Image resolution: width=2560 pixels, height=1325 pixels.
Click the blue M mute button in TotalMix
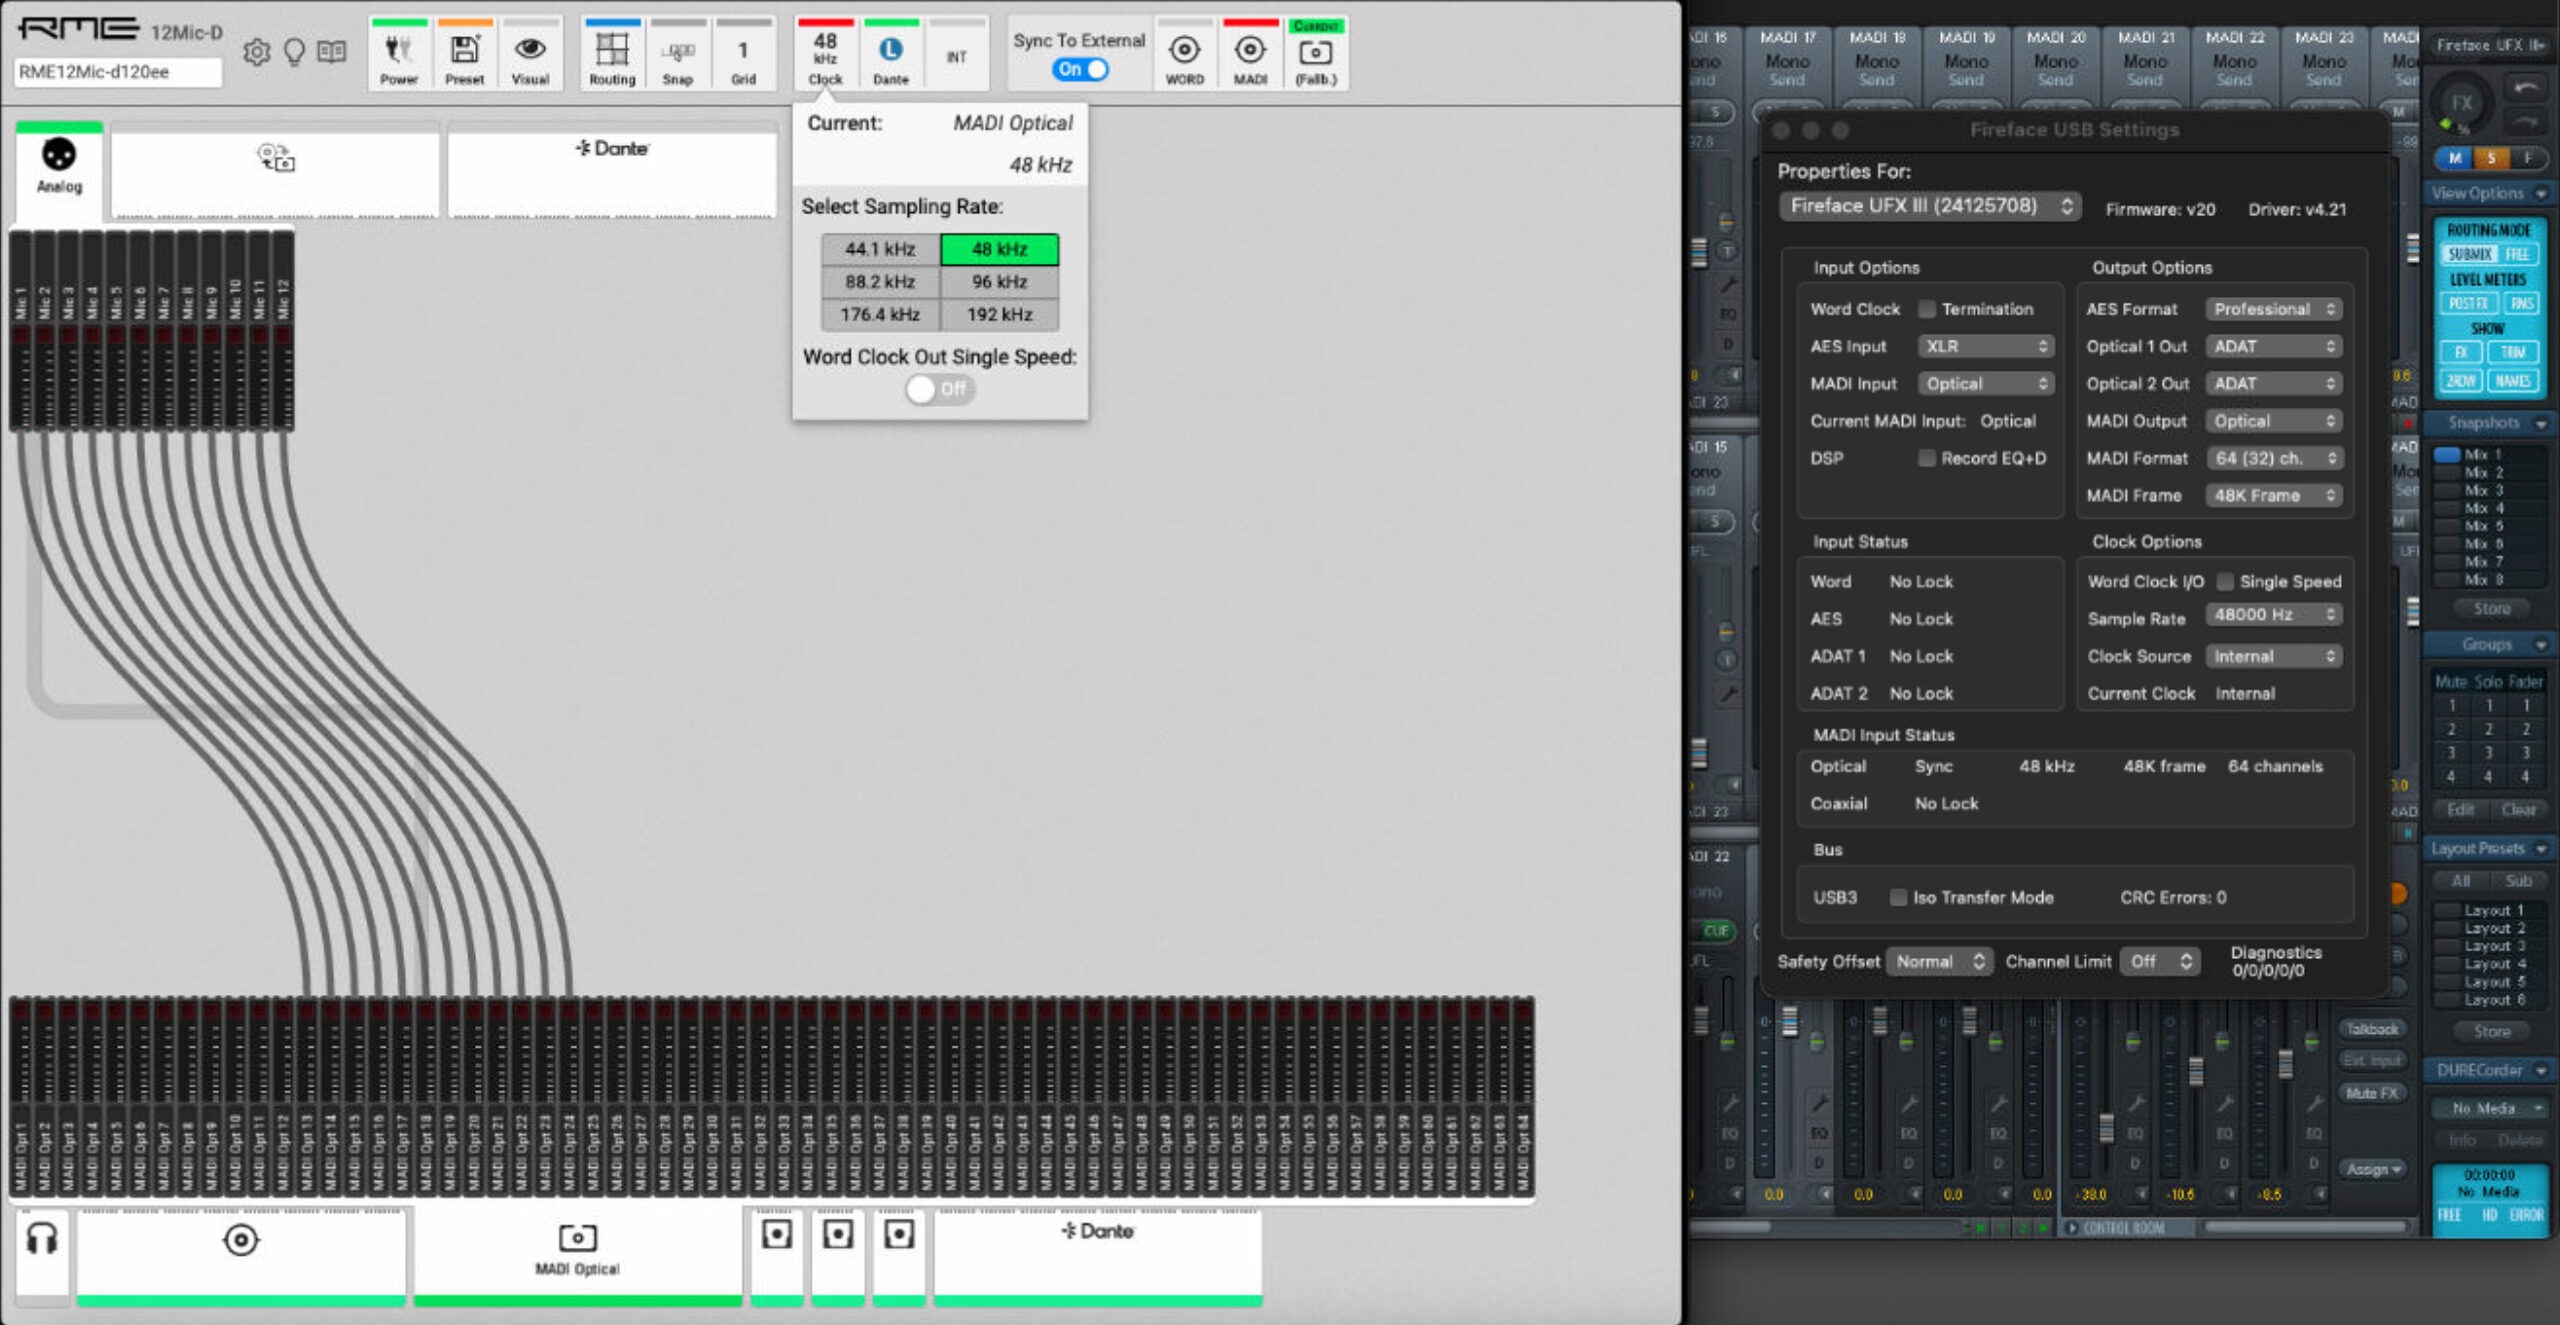[x=2454, y=158]
